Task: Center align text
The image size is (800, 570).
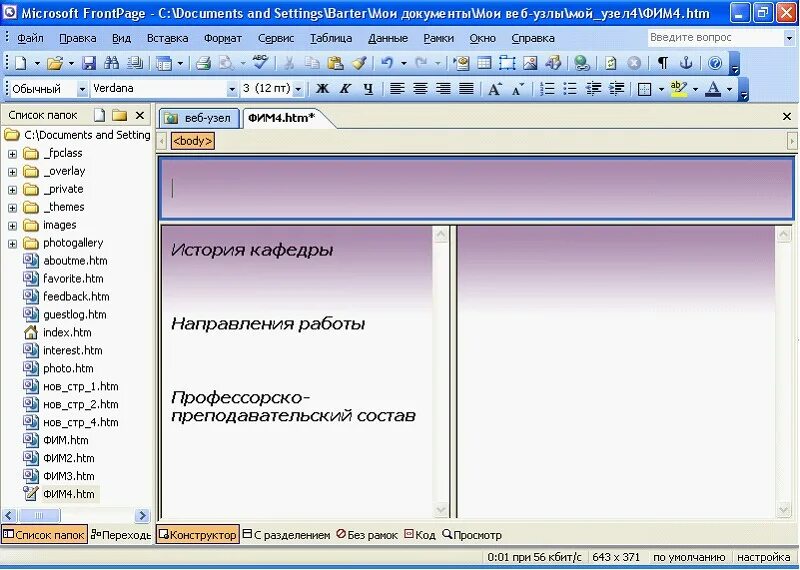Action: coord(420,89)
